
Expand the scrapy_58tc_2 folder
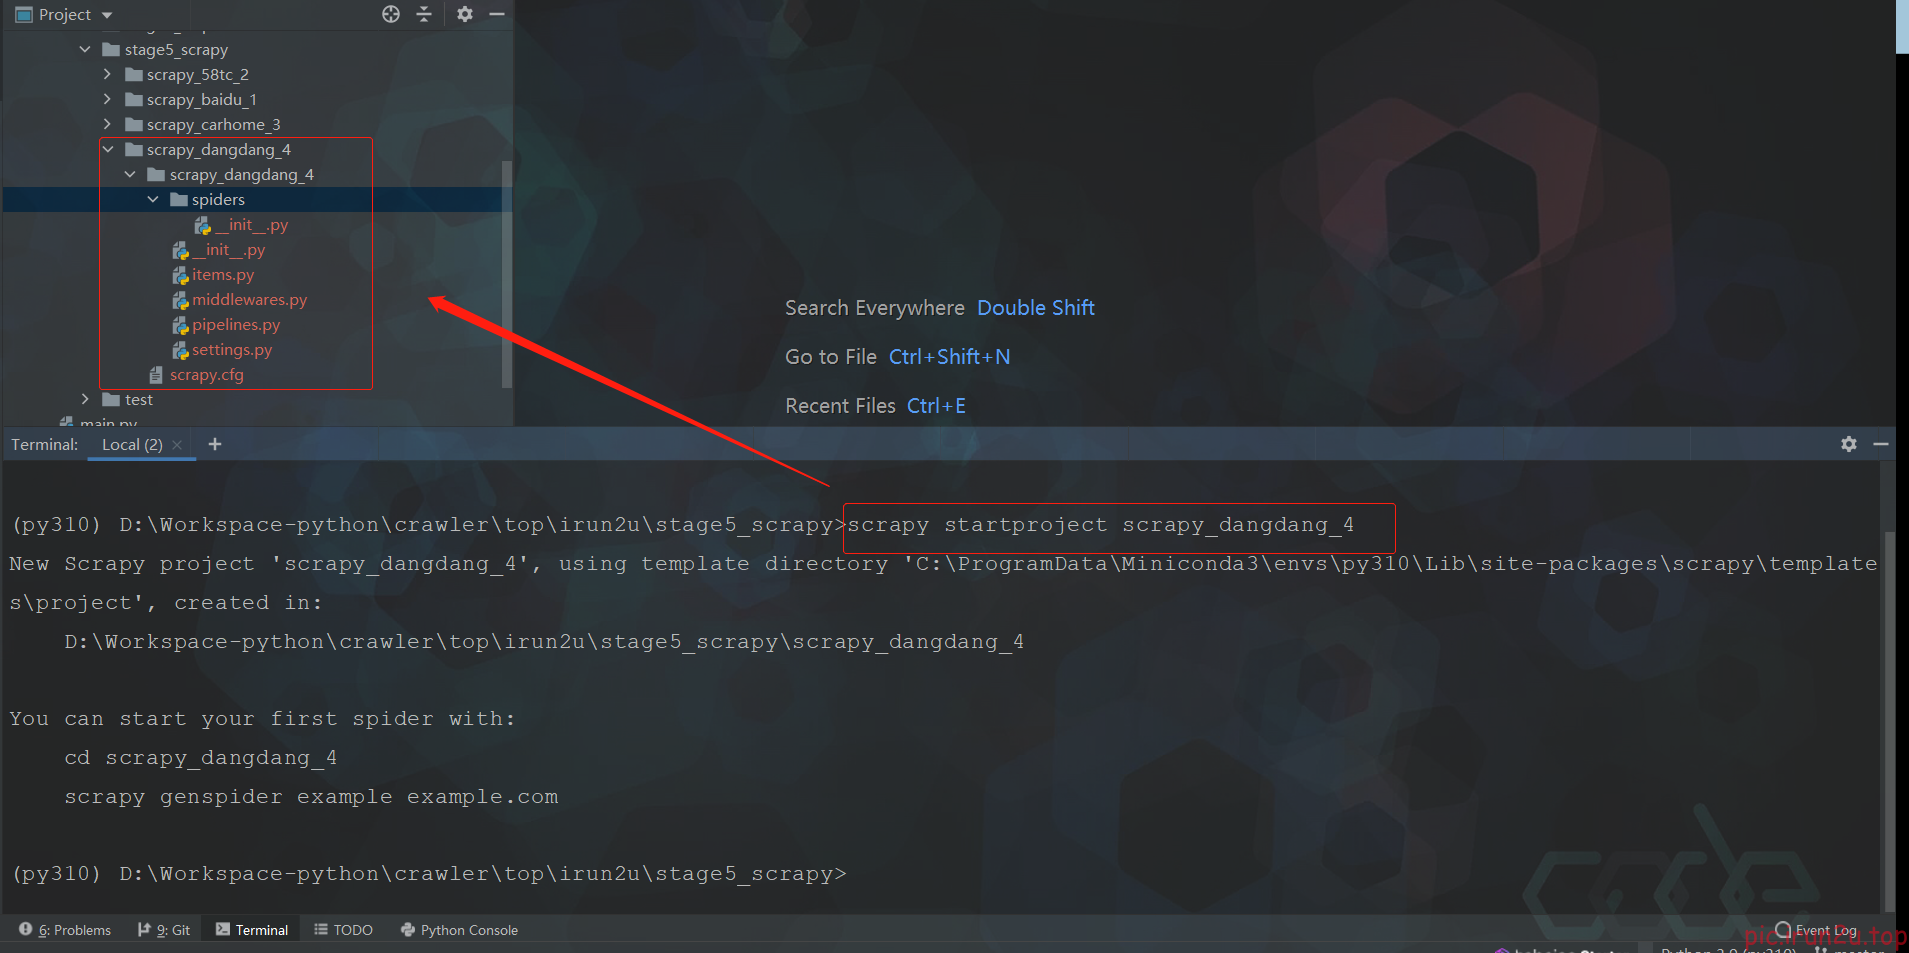[x=107, y=74]
